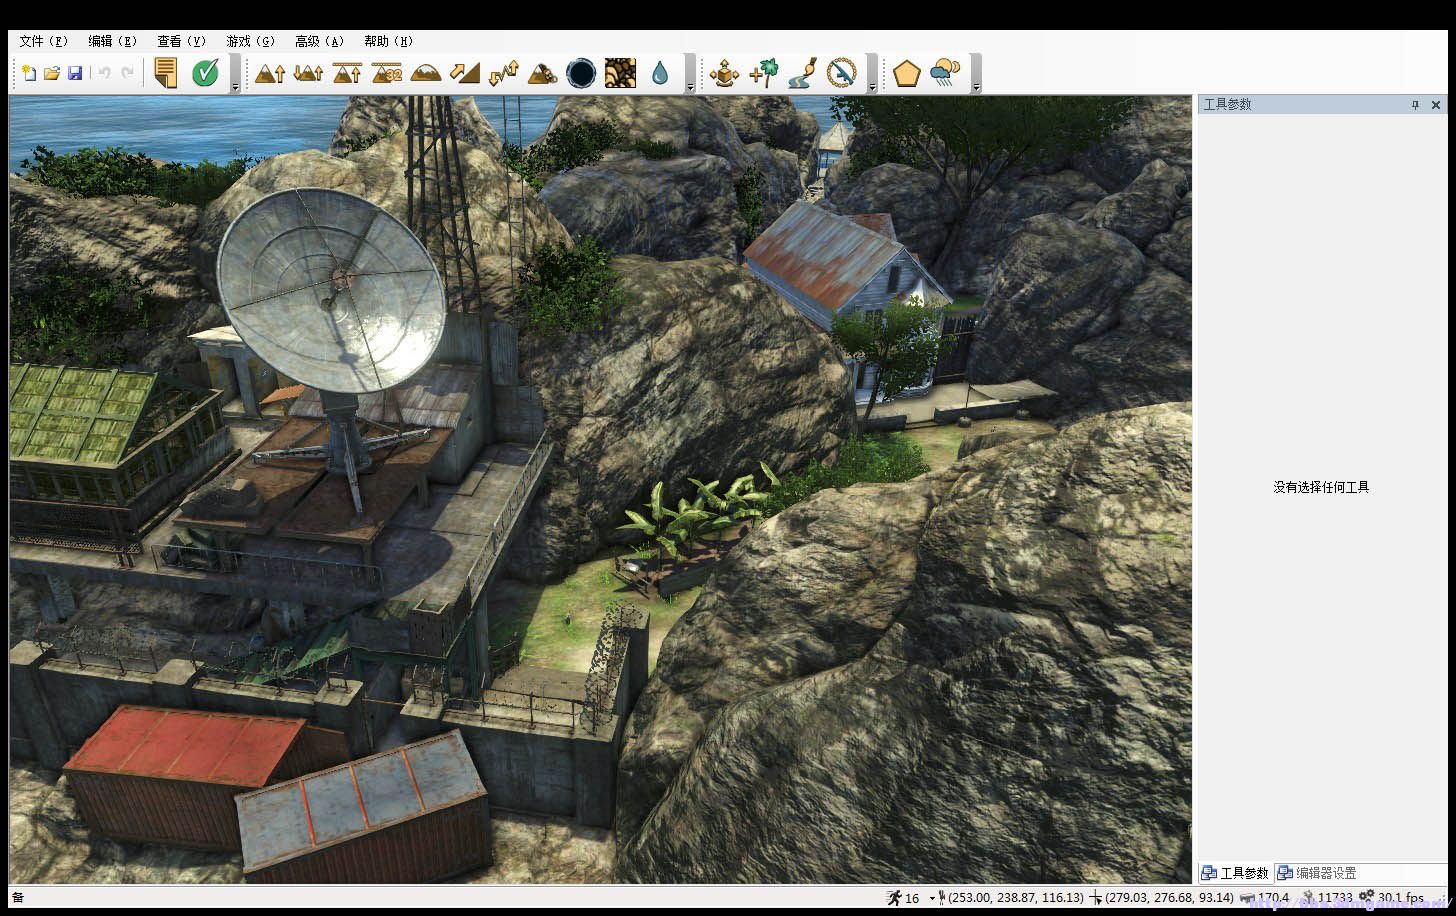Select the ramp terrain tool
The height and width of the screenshot is (916, 1456).
[x=464, y=73]
